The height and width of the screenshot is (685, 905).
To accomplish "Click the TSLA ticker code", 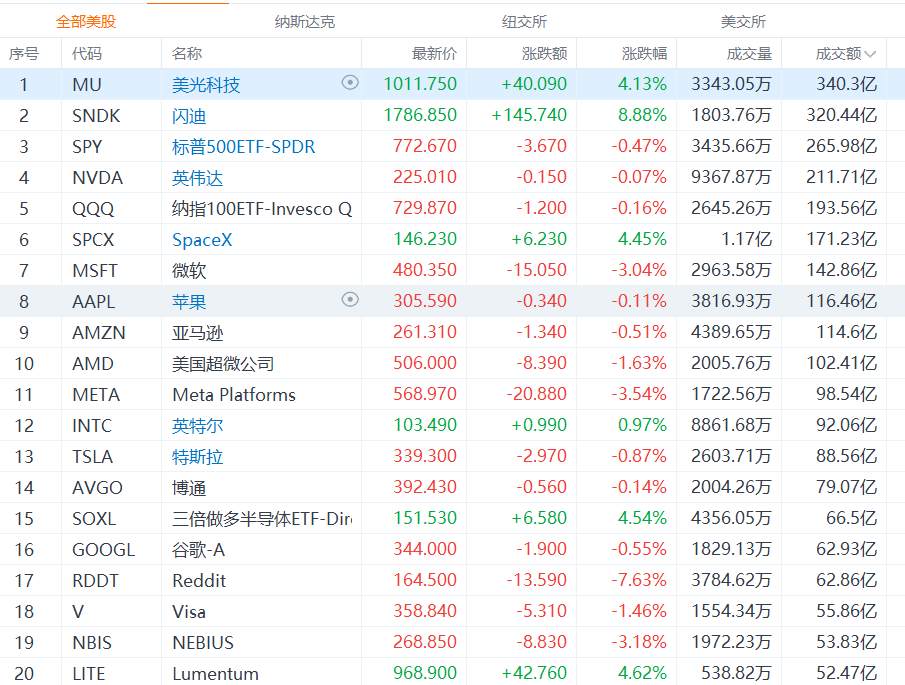I will point(92,456).
